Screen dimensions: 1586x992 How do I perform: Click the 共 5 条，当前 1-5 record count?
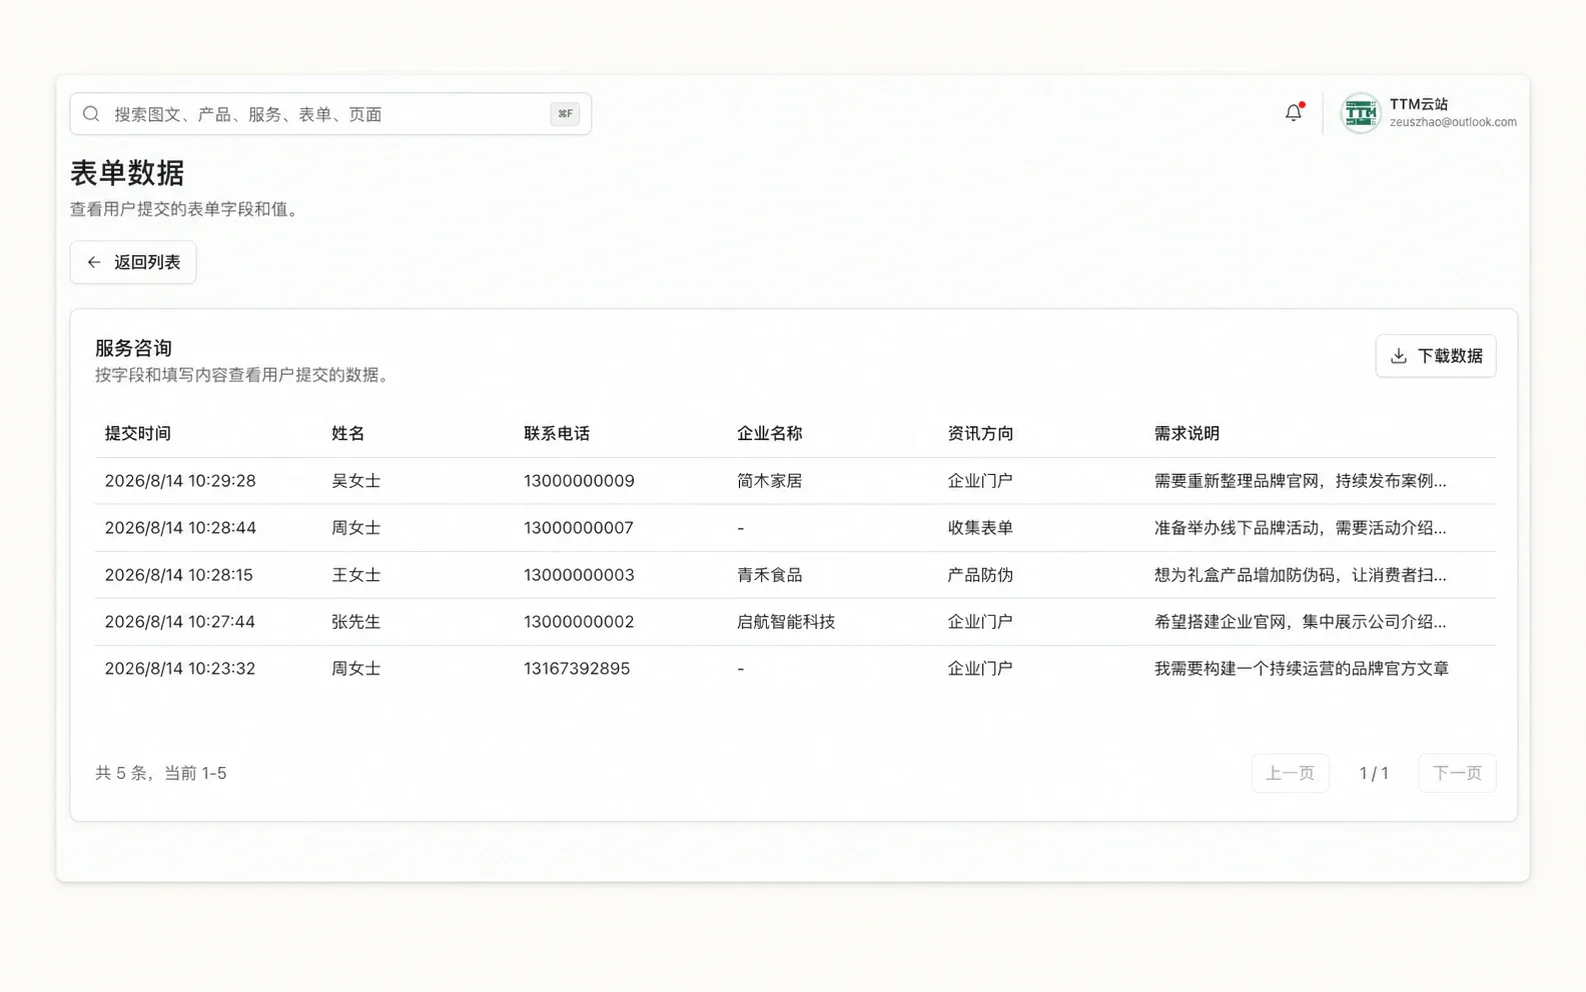tap(161, 773)
